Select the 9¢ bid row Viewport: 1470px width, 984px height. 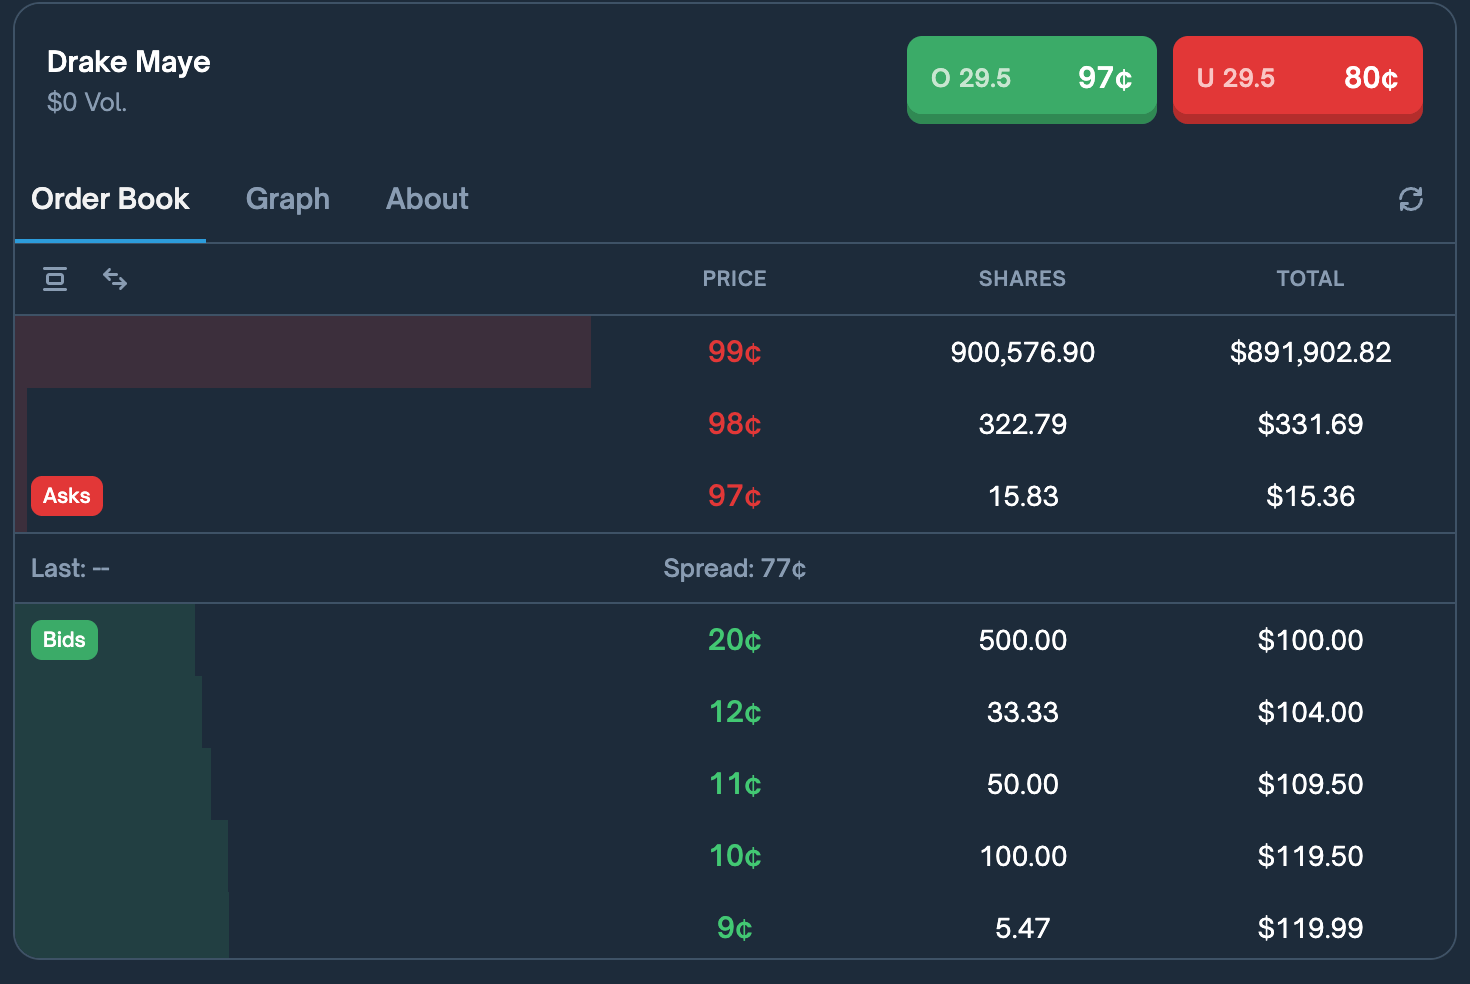734,928
